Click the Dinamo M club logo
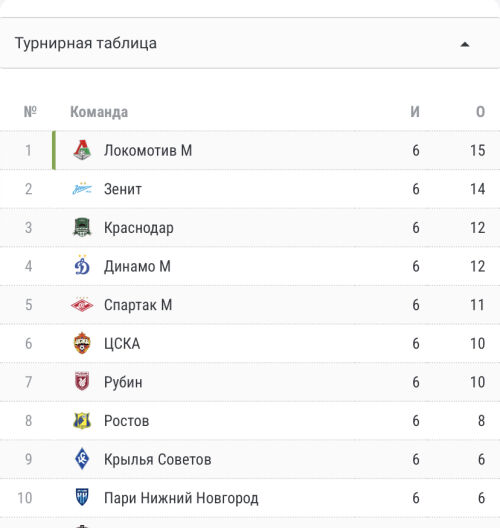Viewport: 500px width, 528px height. (x=82, y=265)
